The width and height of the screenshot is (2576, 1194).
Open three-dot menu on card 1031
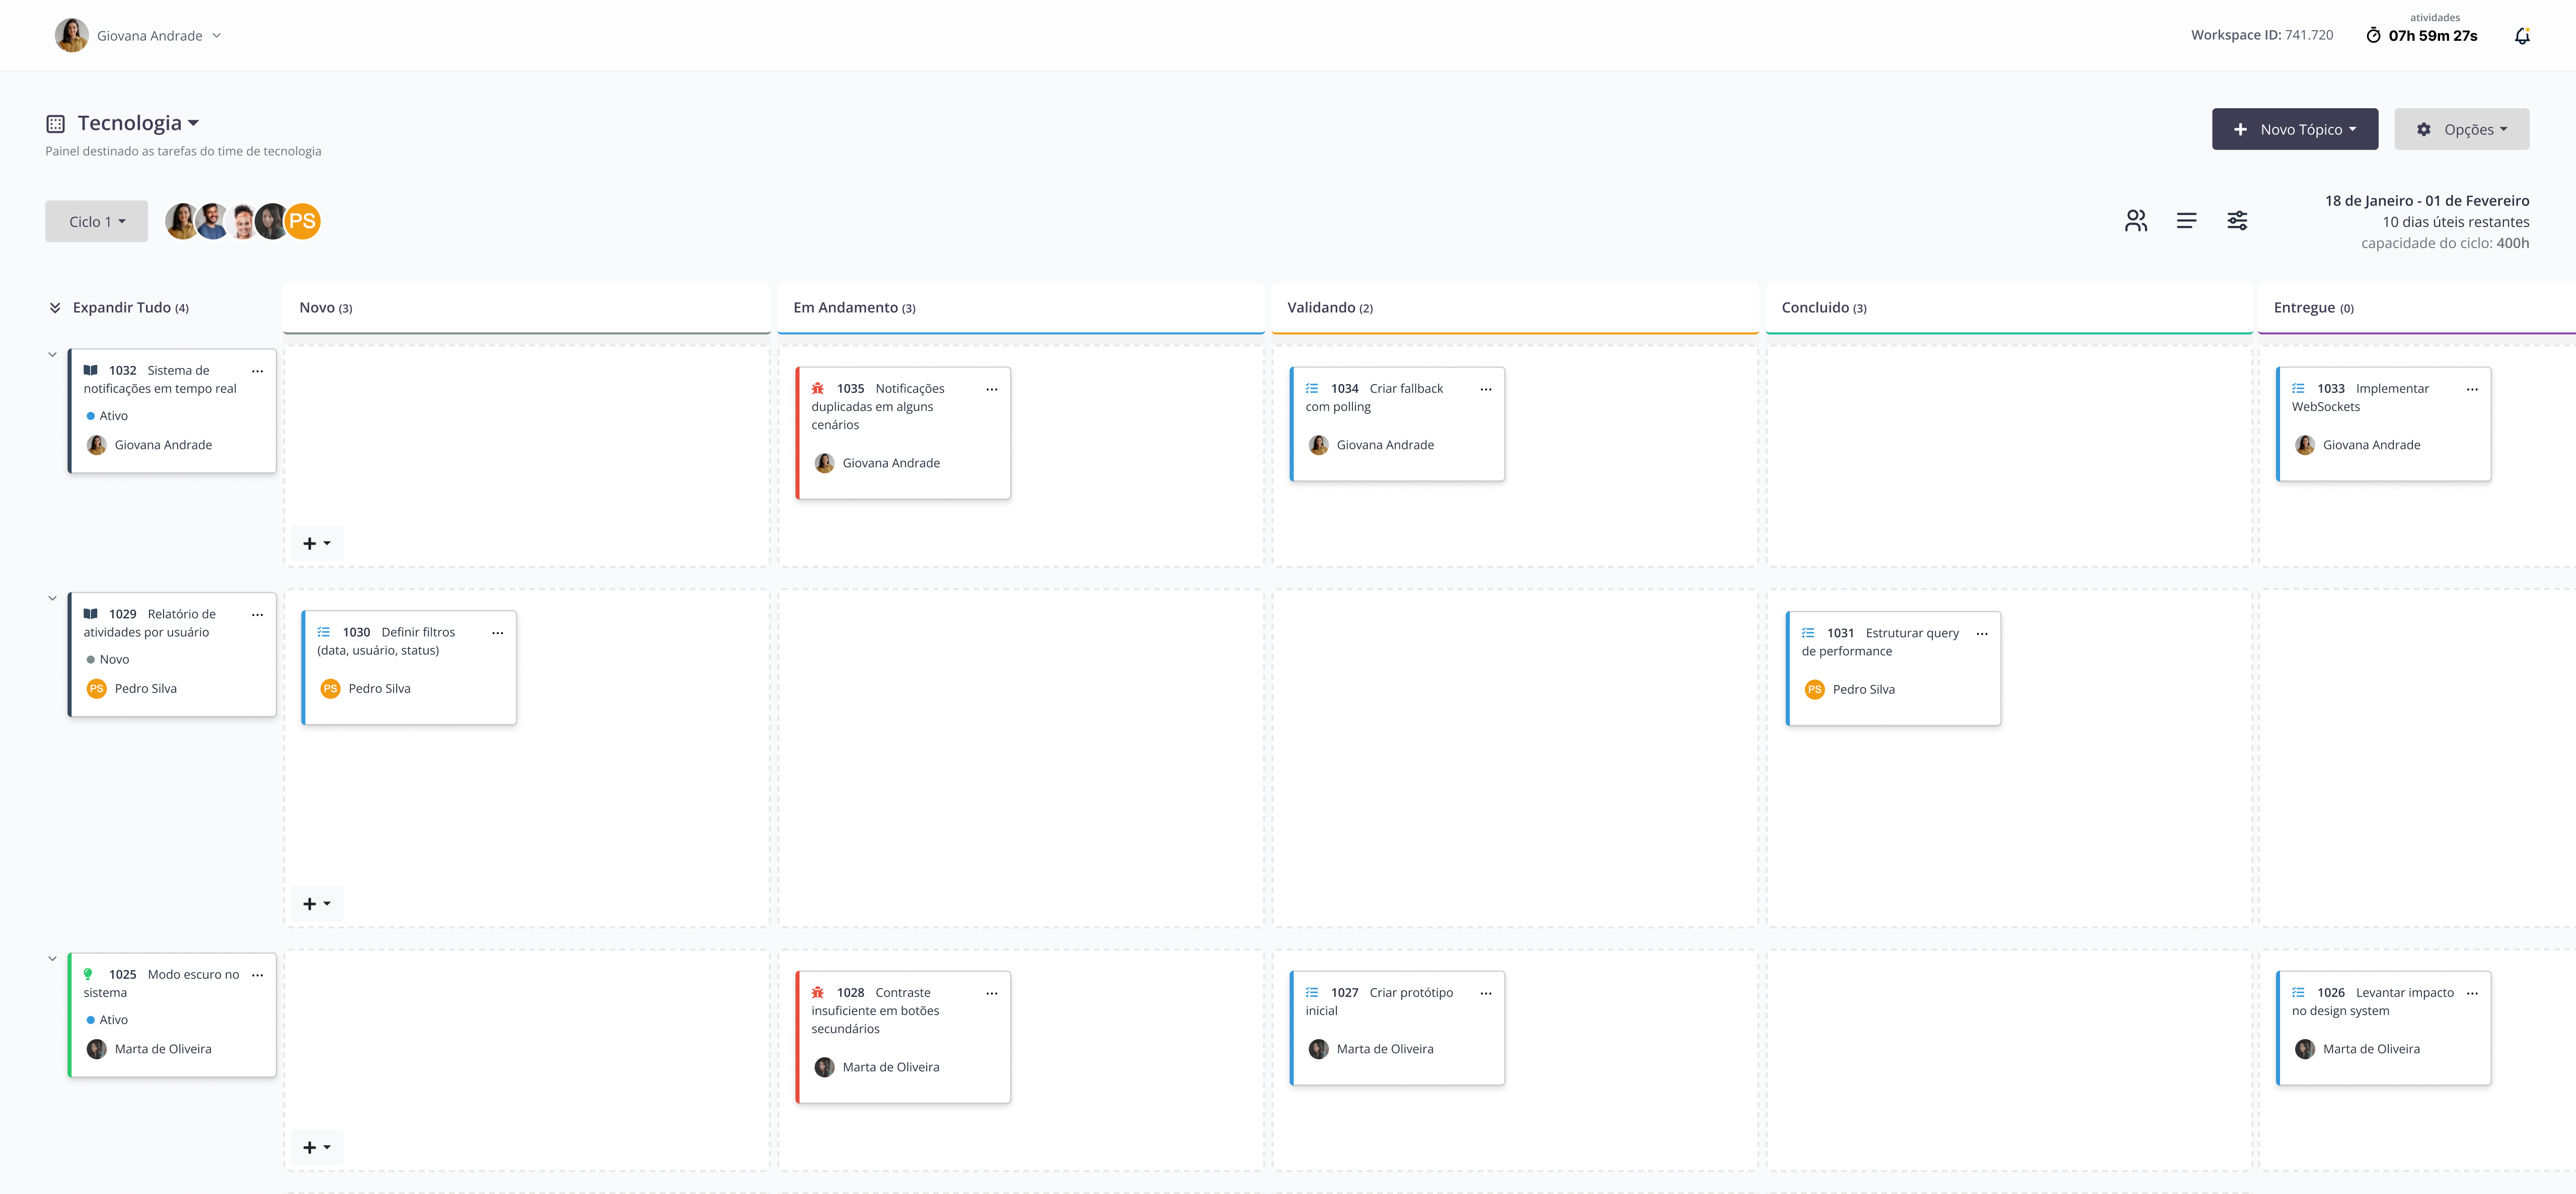click(x=1981, y=634)
